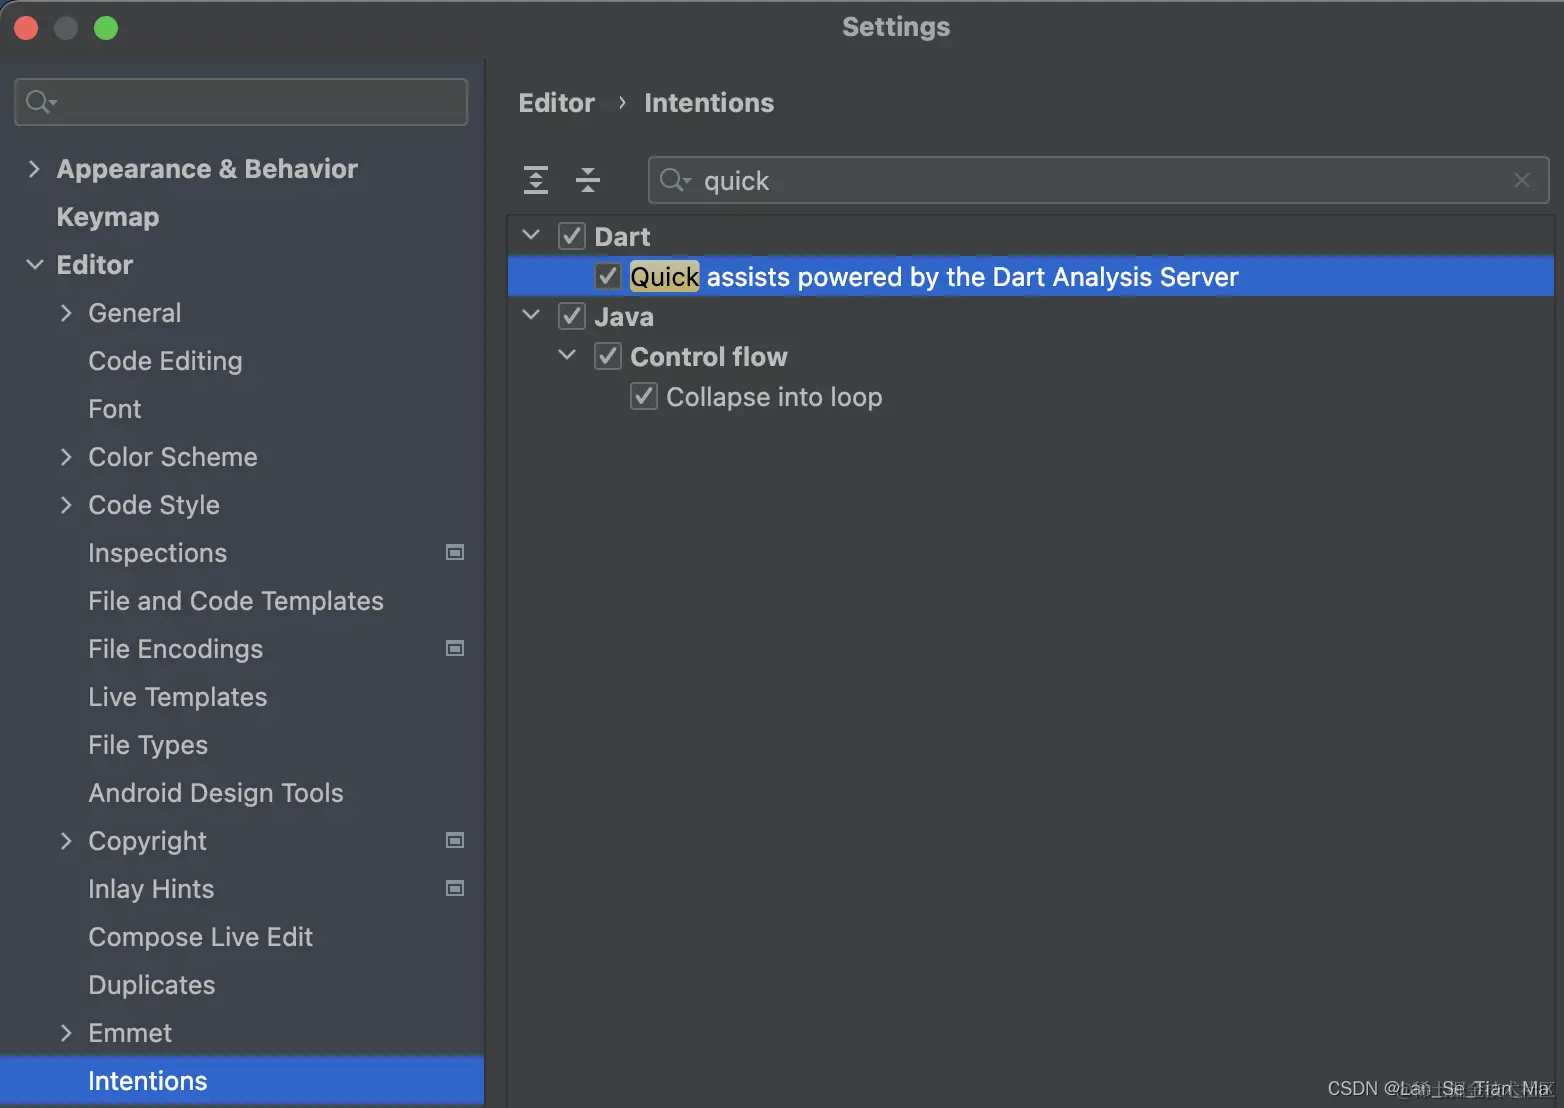The width and height of the screenshot is (1564, 1108).
Task: Disable the Collapse into loop intention
Action: pos(644,397)
